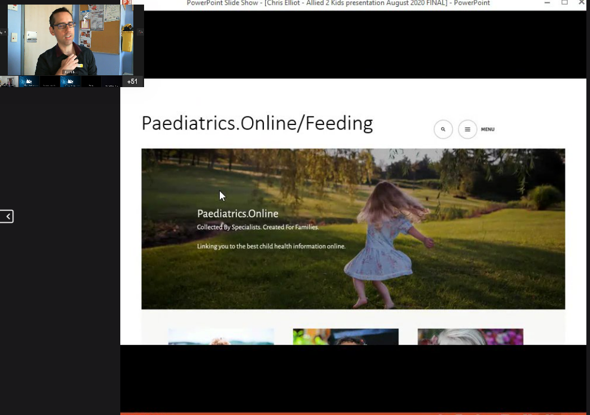Click the PowerPoint app icon in the title bar
Screen dimensions: 590x415
126,3
